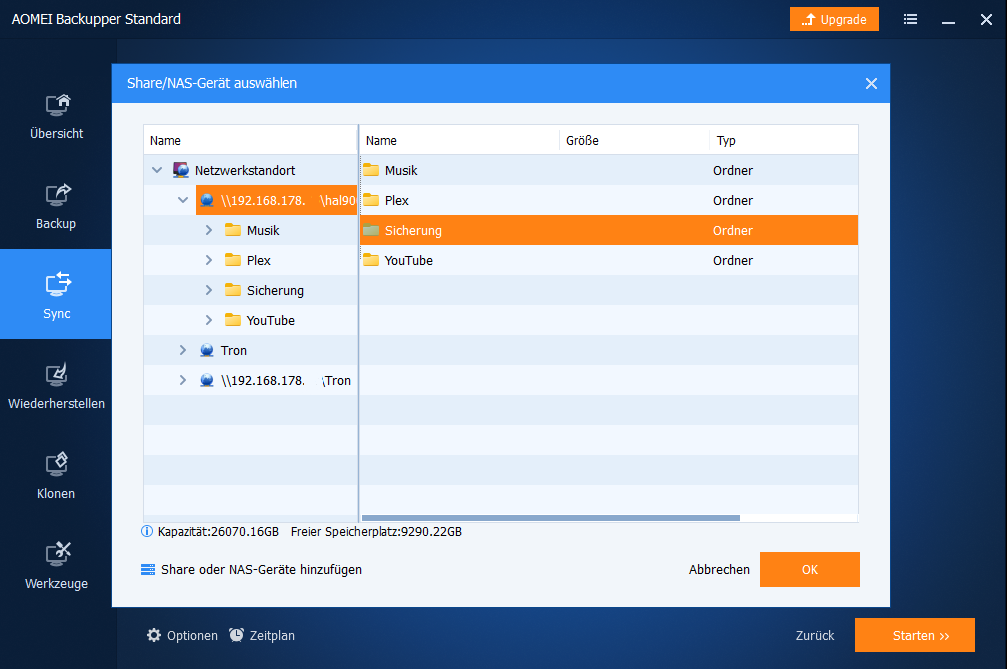
Task: Select the Sicherung entry in the left tree
Action: [276, 290]
